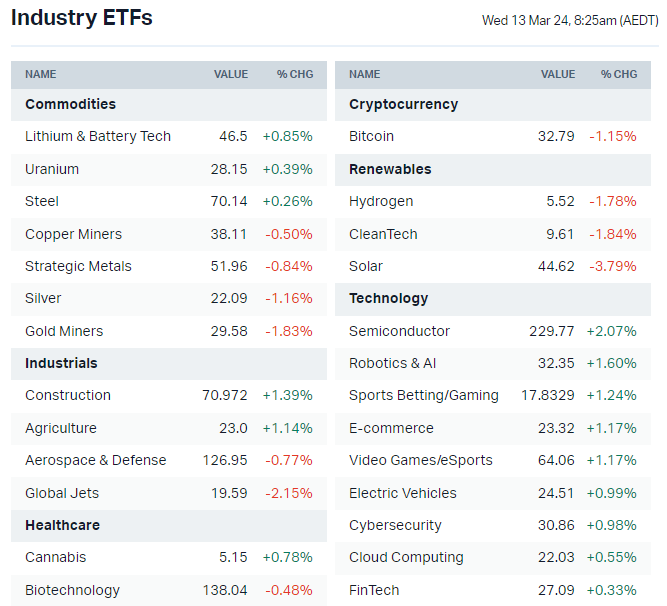
Task: Select the Global Jets ETF
Action: [62, 493]
